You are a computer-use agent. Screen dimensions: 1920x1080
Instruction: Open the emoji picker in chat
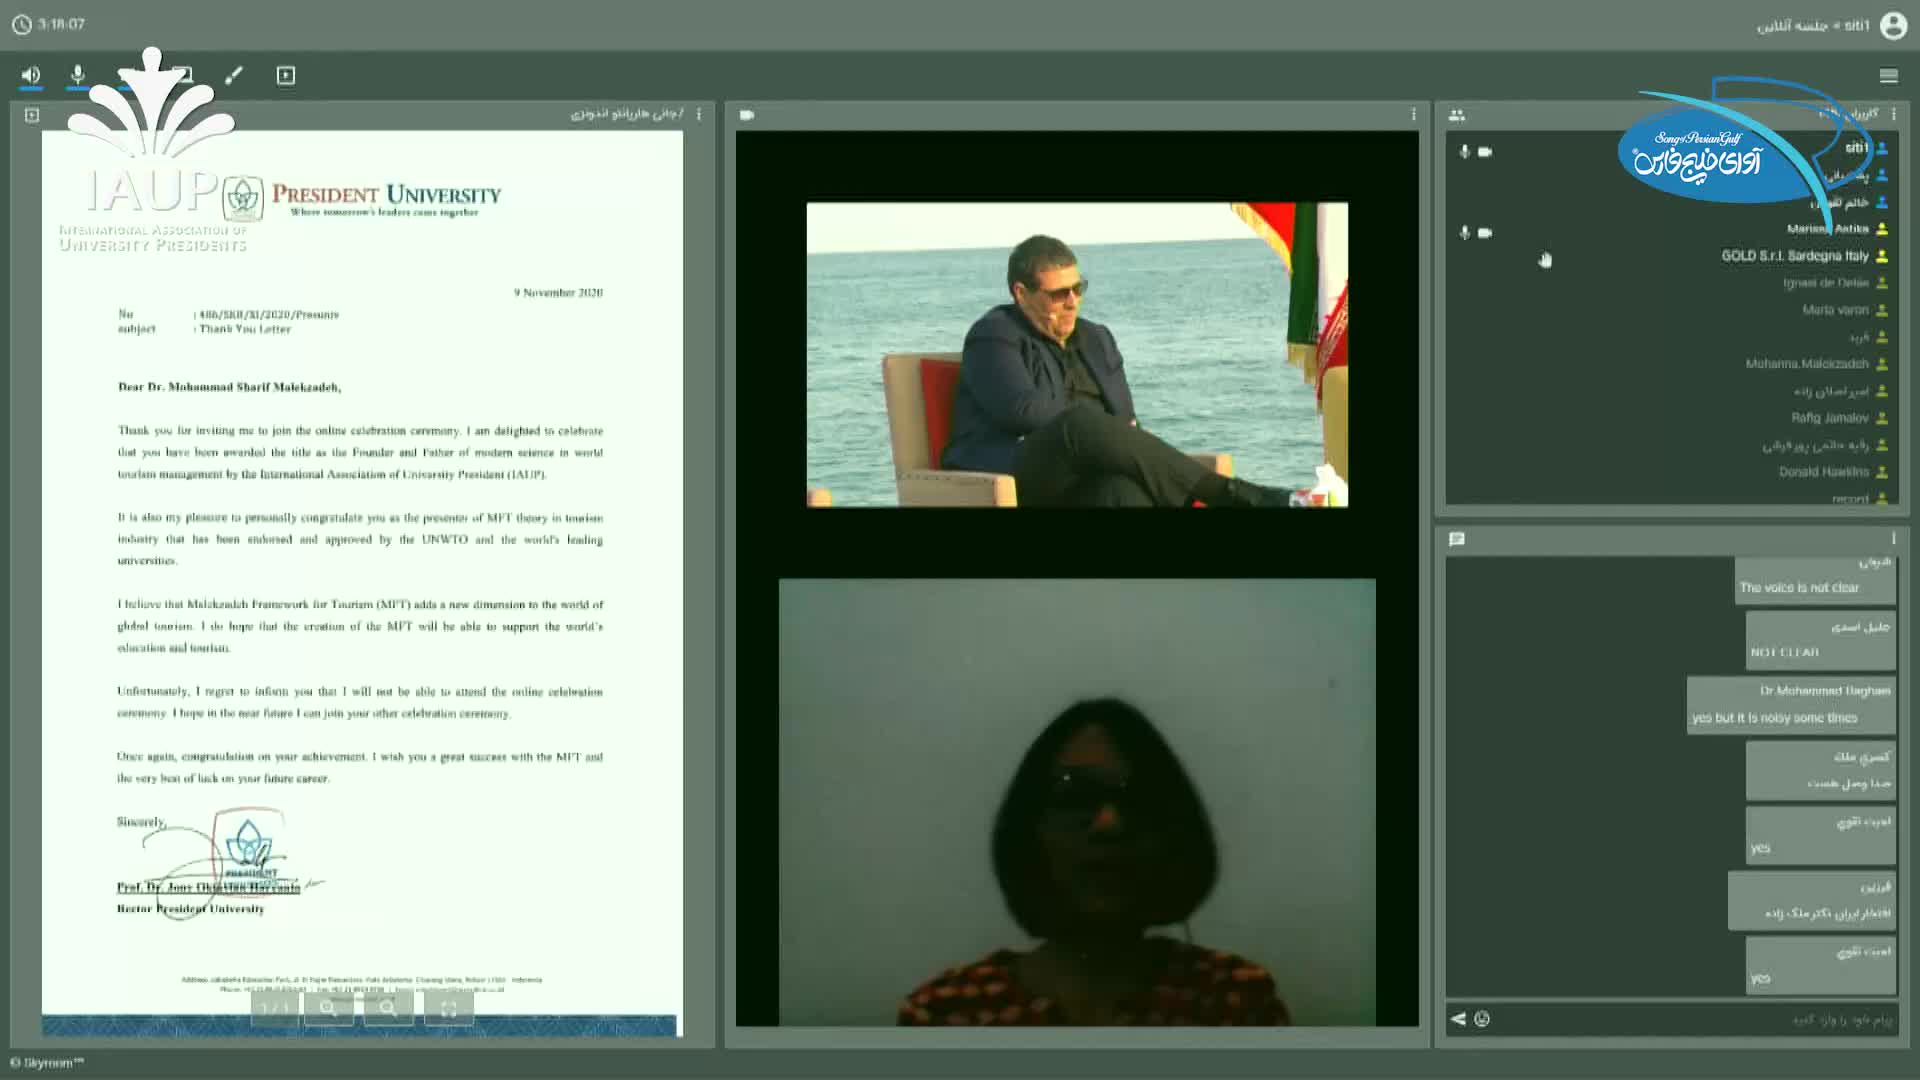click(x=1482, y=1019)
